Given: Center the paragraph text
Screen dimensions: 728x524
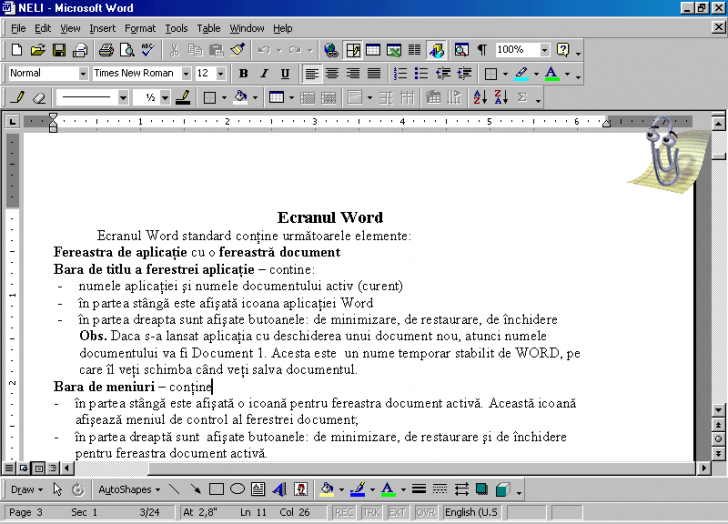Looking at the screenshot, I should 332,73.
